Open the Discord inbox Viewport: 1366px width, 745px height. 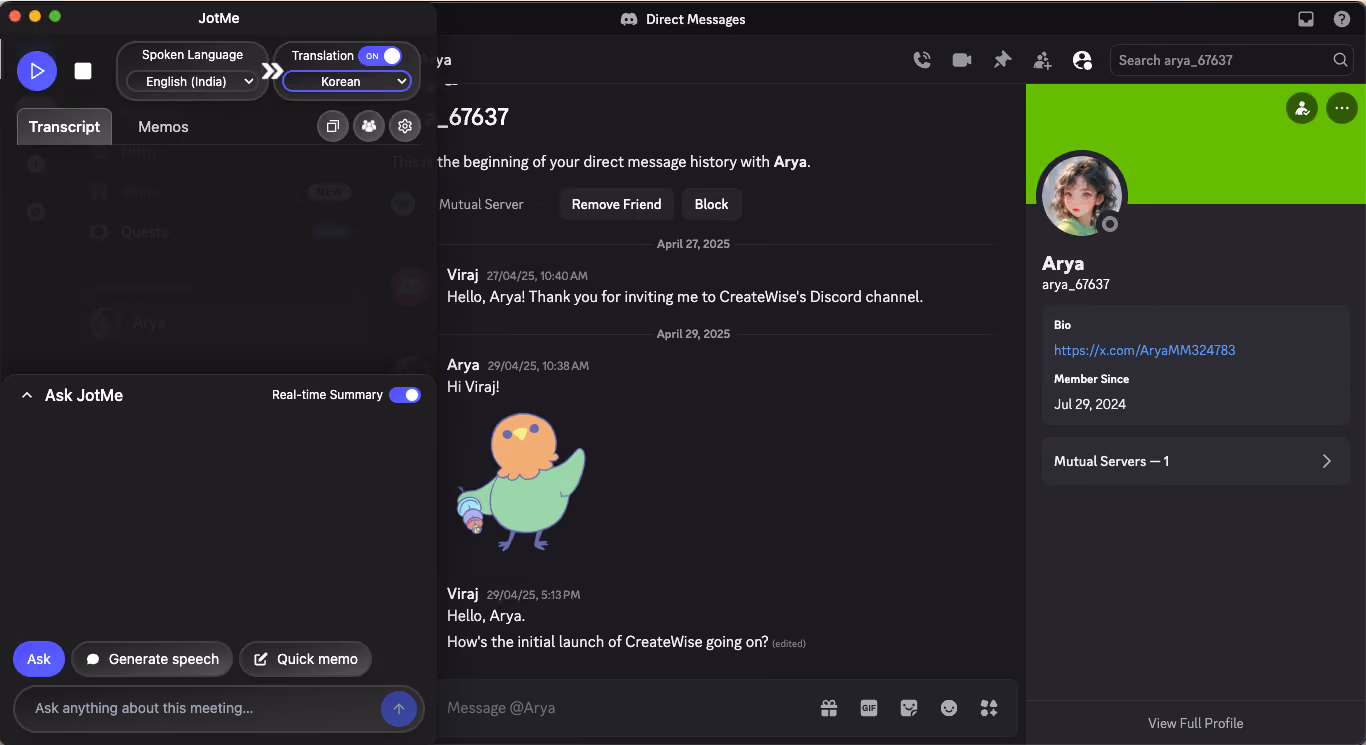[1305, 19]
